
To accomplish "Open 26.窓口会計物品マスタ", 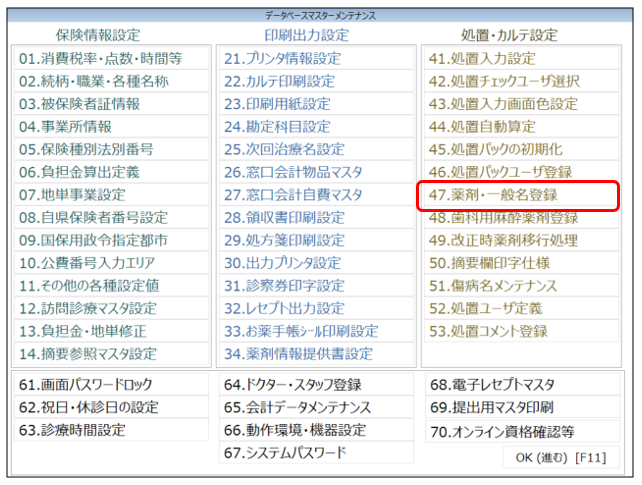I will click(293, 172).
